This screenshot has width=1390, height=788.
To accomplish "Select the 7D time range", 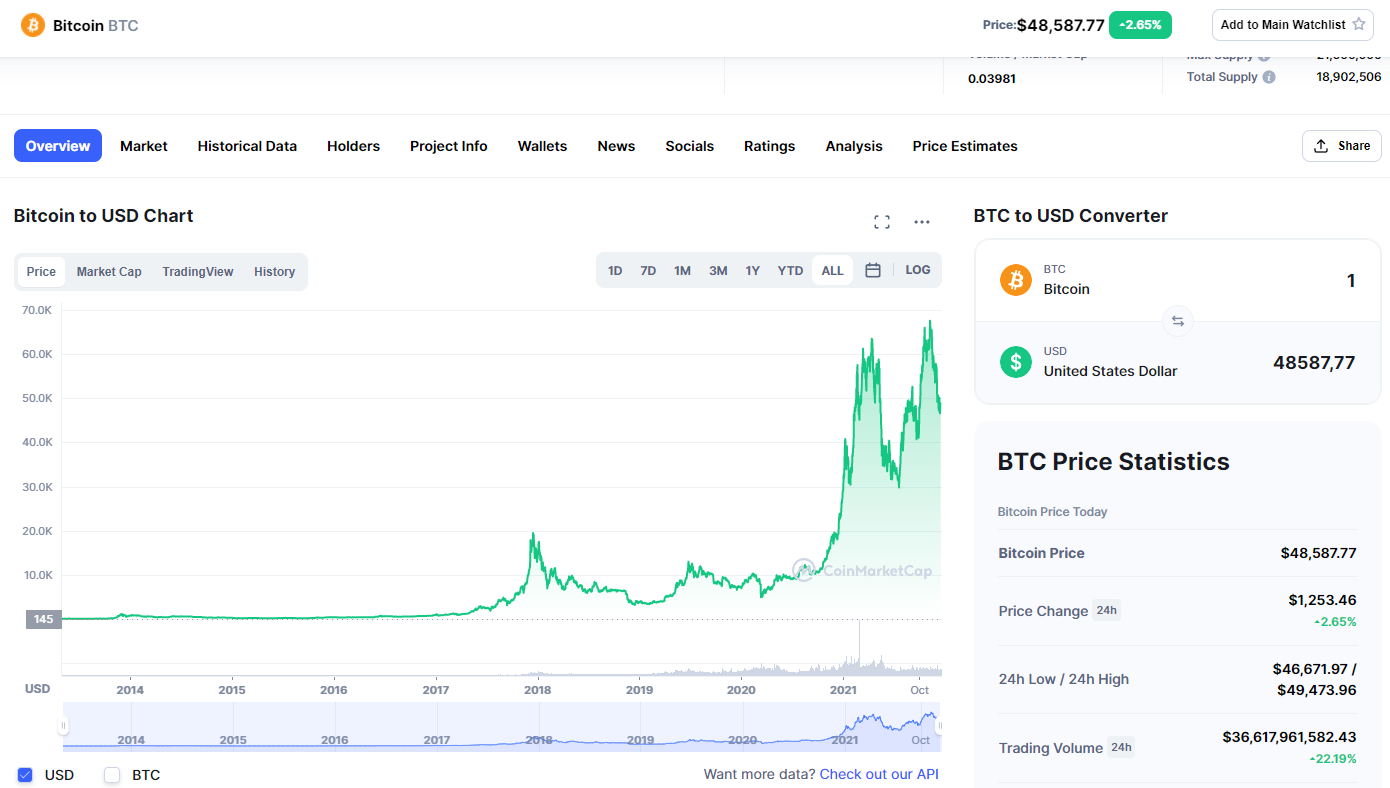I will click(x=648, y=271).
